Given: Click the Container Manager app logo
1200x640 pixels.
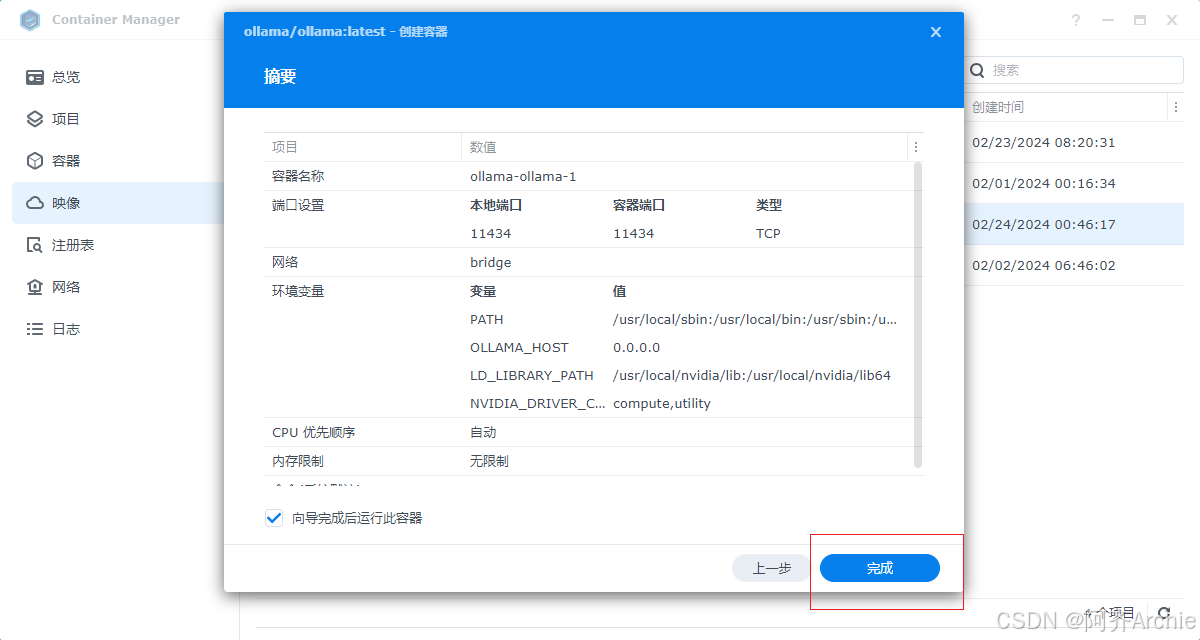Looking at the screenshot, I should [x=30, y=19].
